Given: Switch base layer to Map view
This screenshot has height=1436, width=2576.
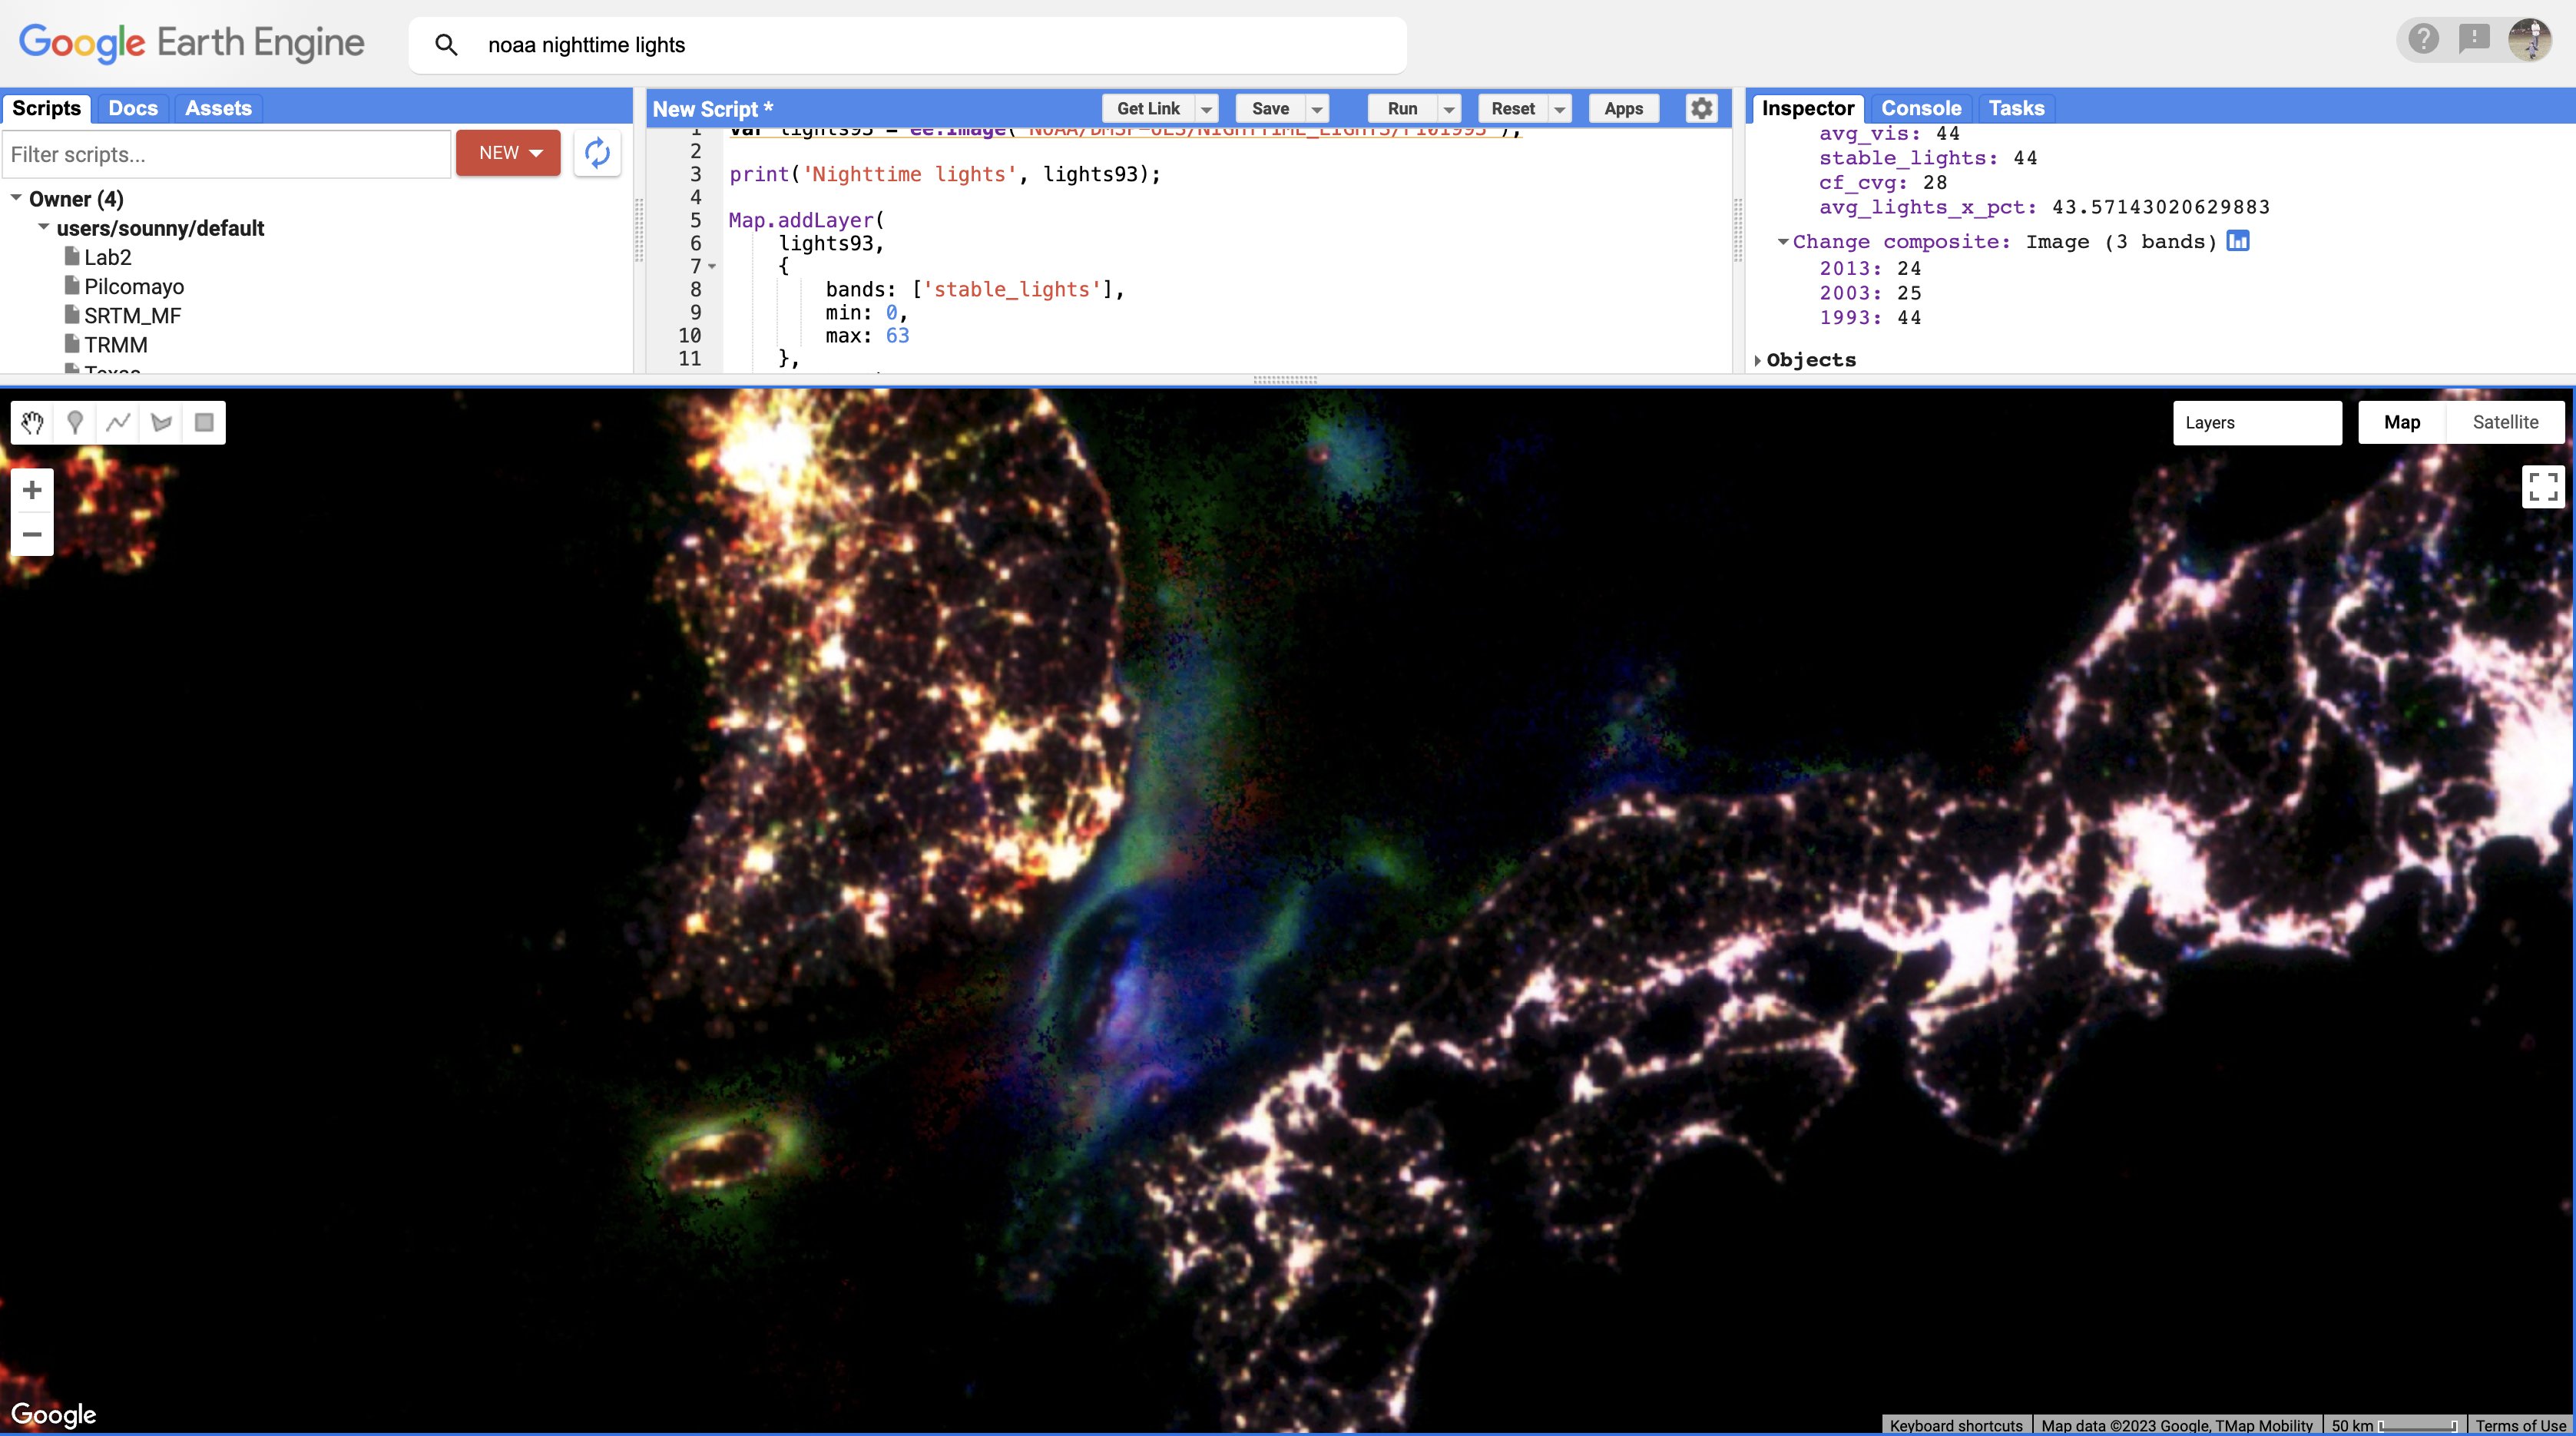Looking at the screenshot, I should click(x=2401, y=422).
